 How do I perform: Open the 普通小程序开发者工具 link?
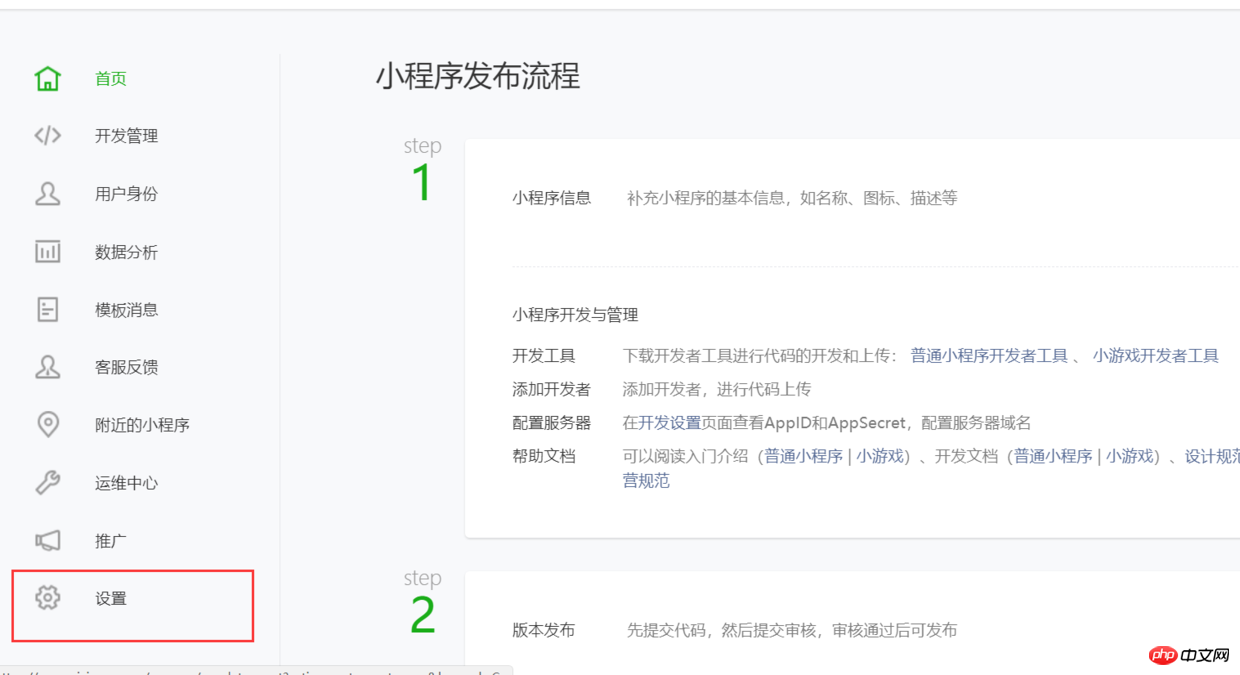(x=989, y=356)
